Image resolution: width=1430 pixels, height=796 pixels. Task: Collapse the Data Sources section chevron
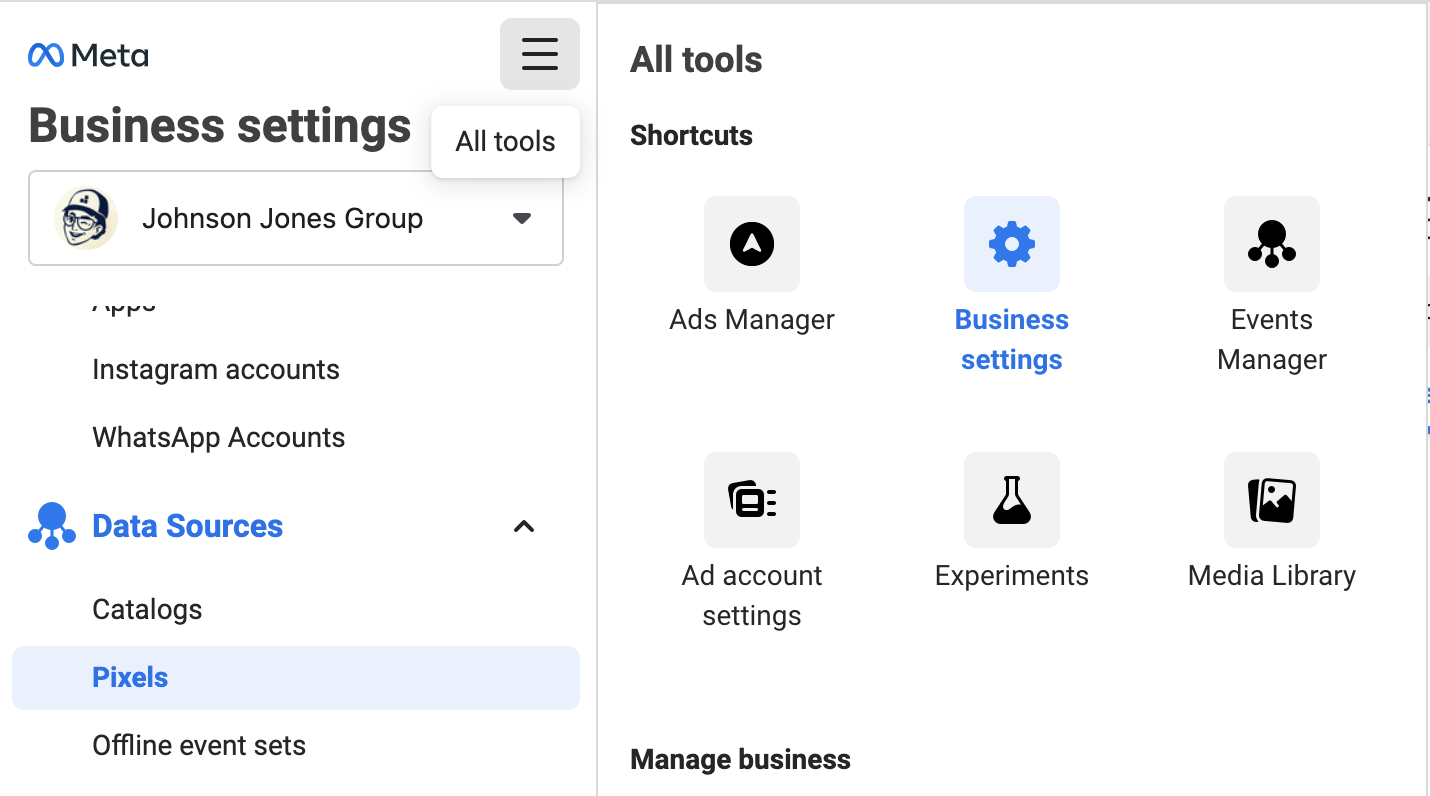point(523,526)
